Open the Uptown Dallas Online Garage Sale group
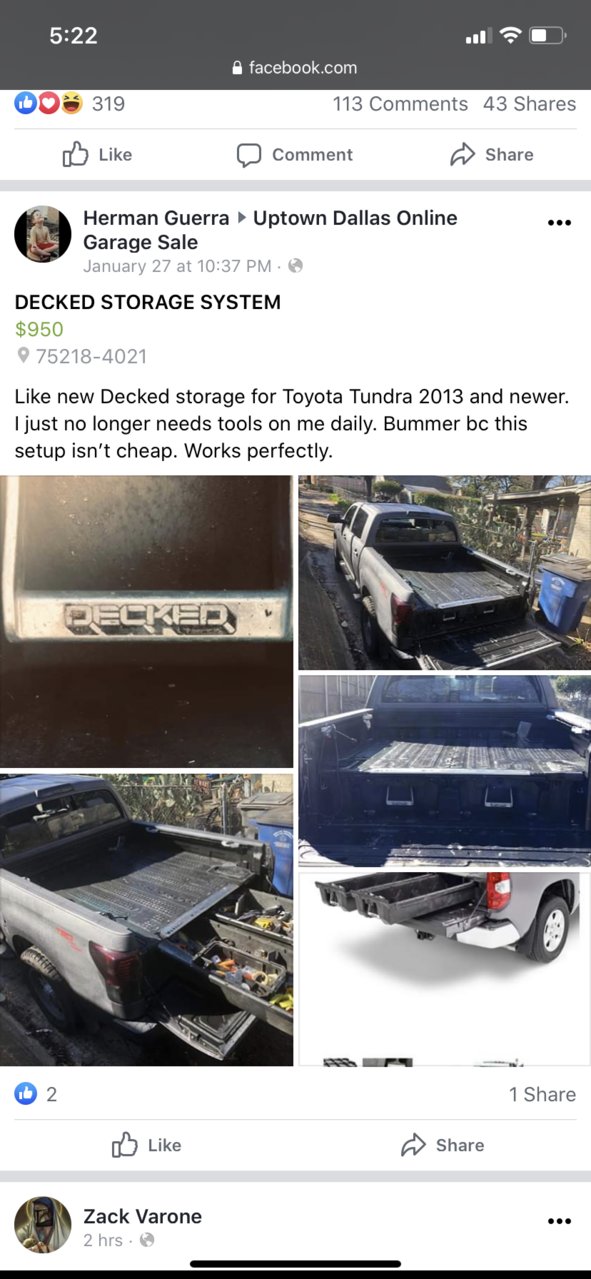 [x=270, y=230]
